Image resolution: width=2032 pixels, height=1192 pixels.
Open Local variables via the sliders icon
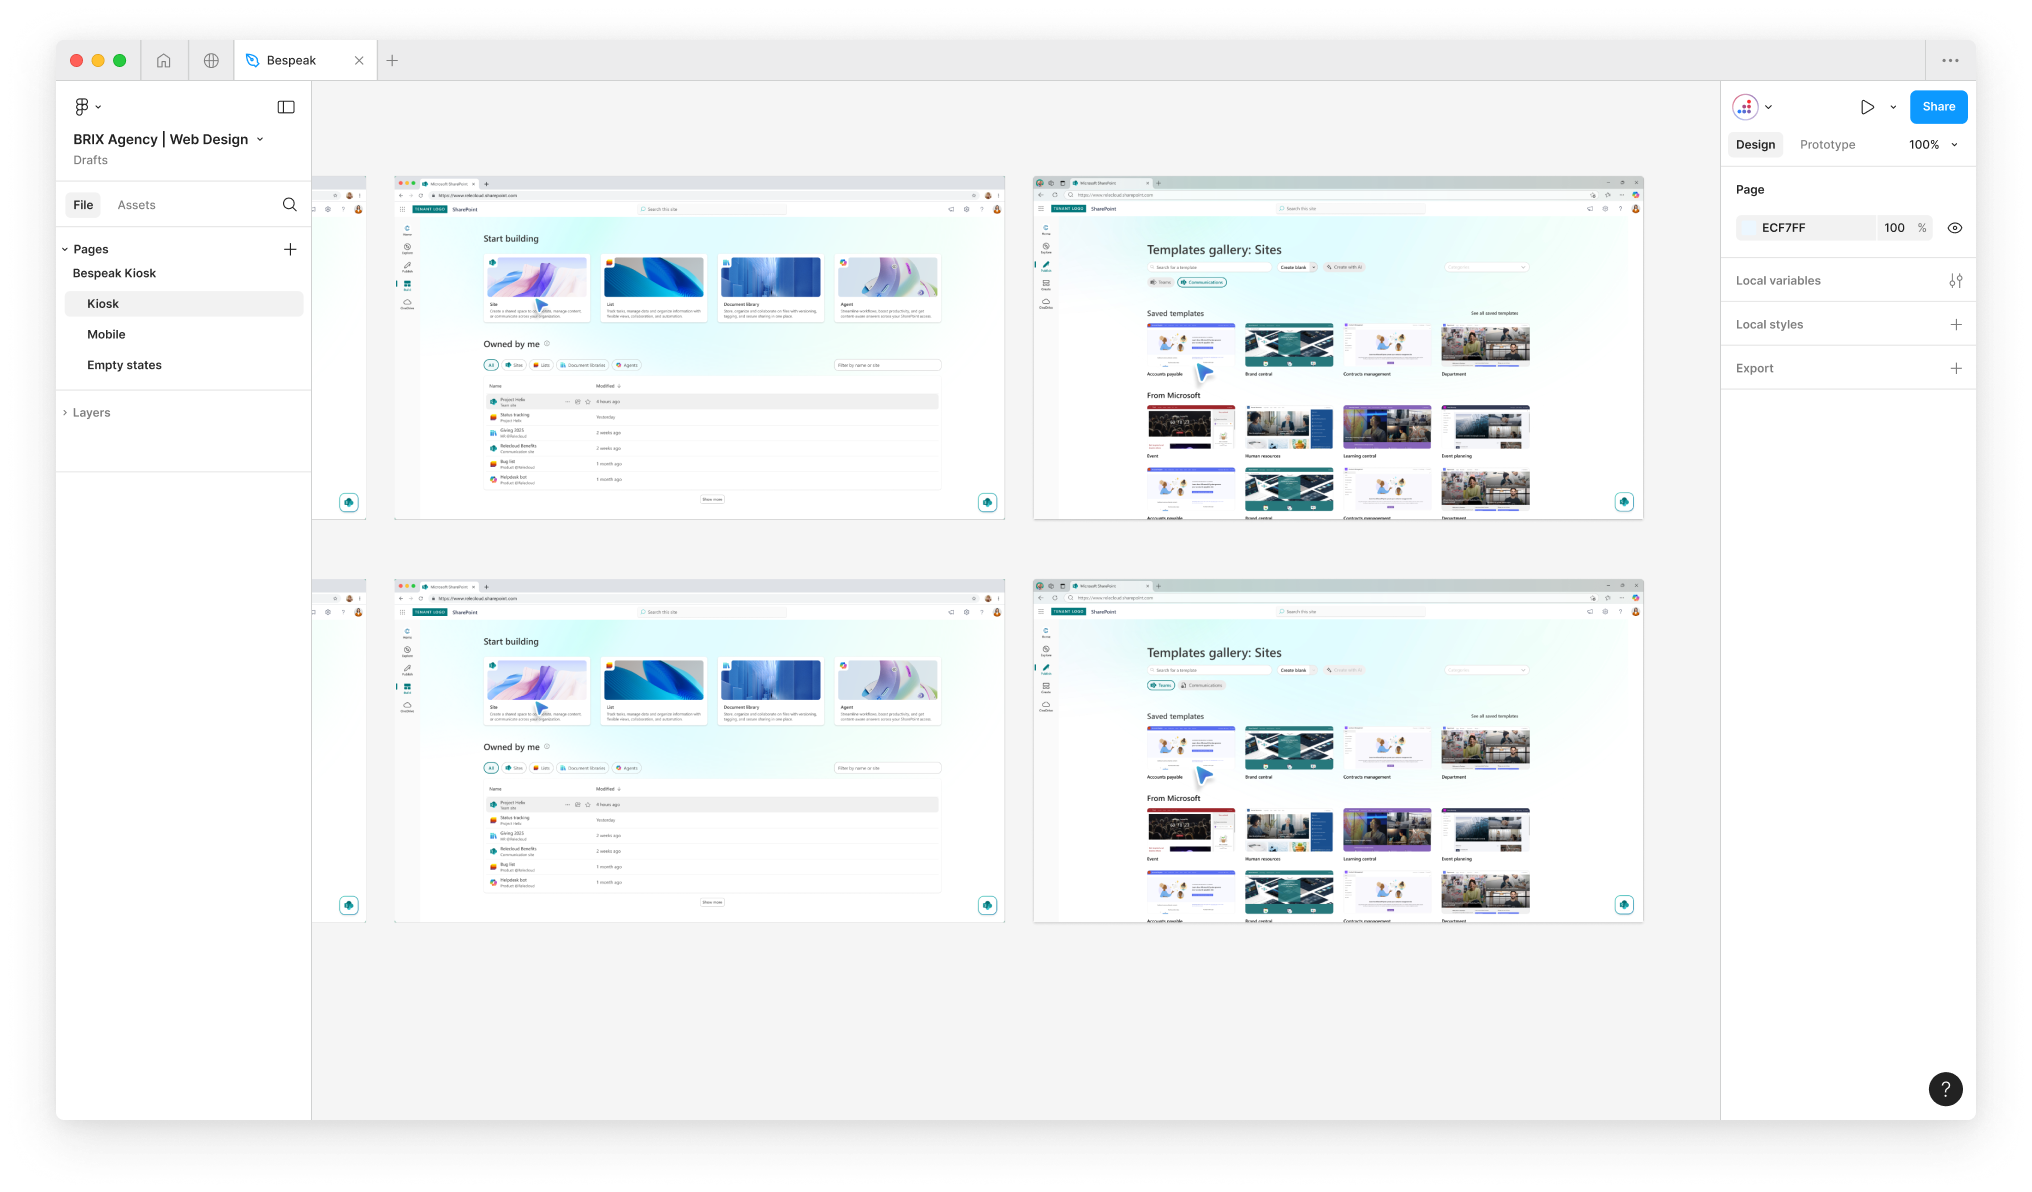pyautogui.click(x=1957, y=280)
